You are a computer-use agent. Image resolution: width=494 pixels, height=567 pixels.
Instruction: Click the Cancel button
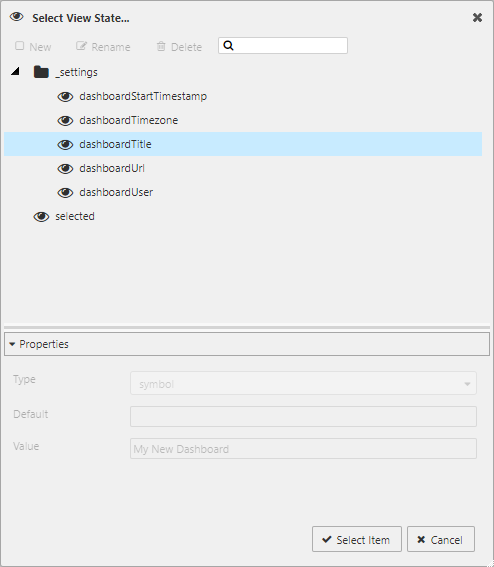[x=440, y=539]
